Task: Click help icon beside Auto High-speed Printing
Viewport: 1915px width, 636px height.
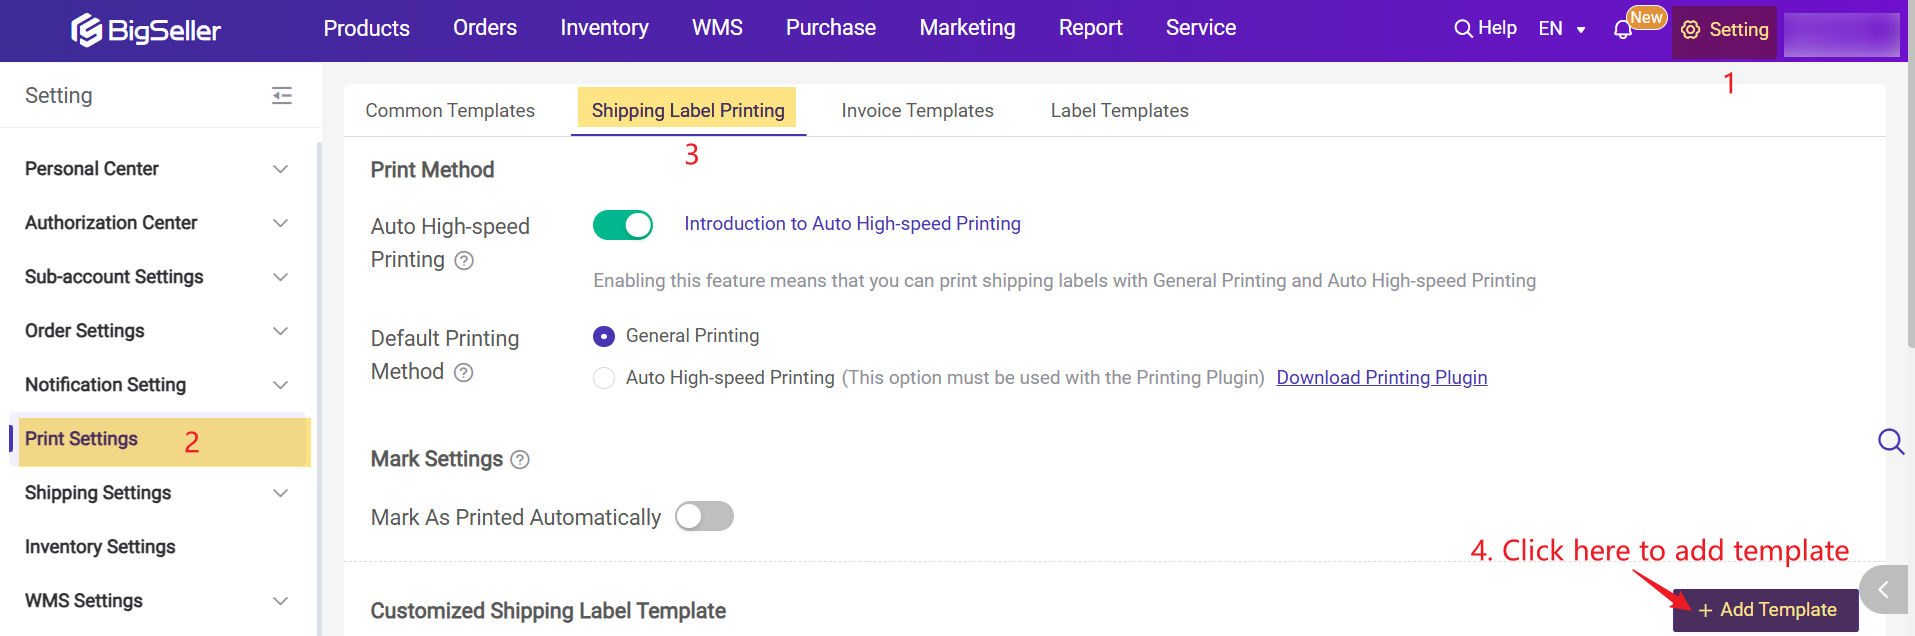Action: pos(464,261)
